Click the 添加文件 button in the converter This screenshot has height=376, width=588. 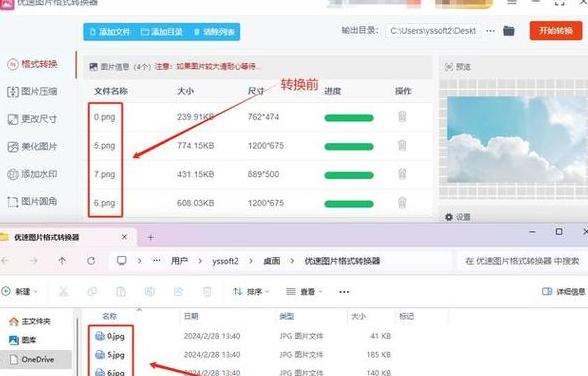click(x=110, y=32)
